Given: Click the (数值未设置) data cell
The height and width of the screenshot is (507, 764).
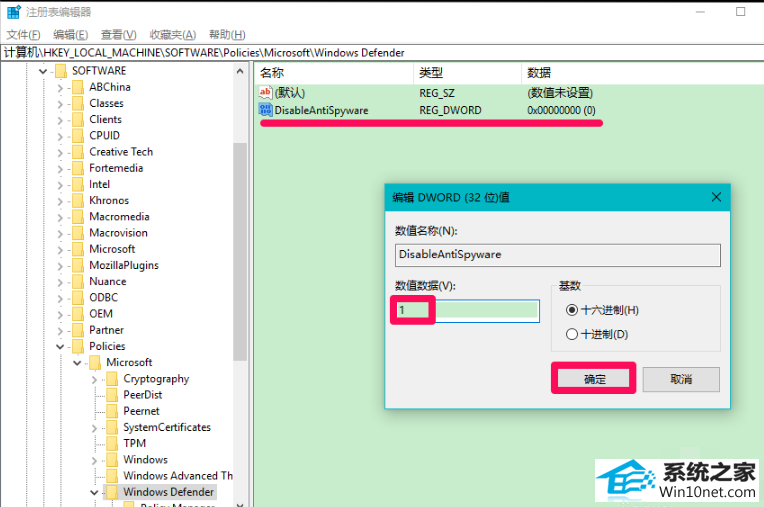Looking at the screenshot, I should 560,93.
